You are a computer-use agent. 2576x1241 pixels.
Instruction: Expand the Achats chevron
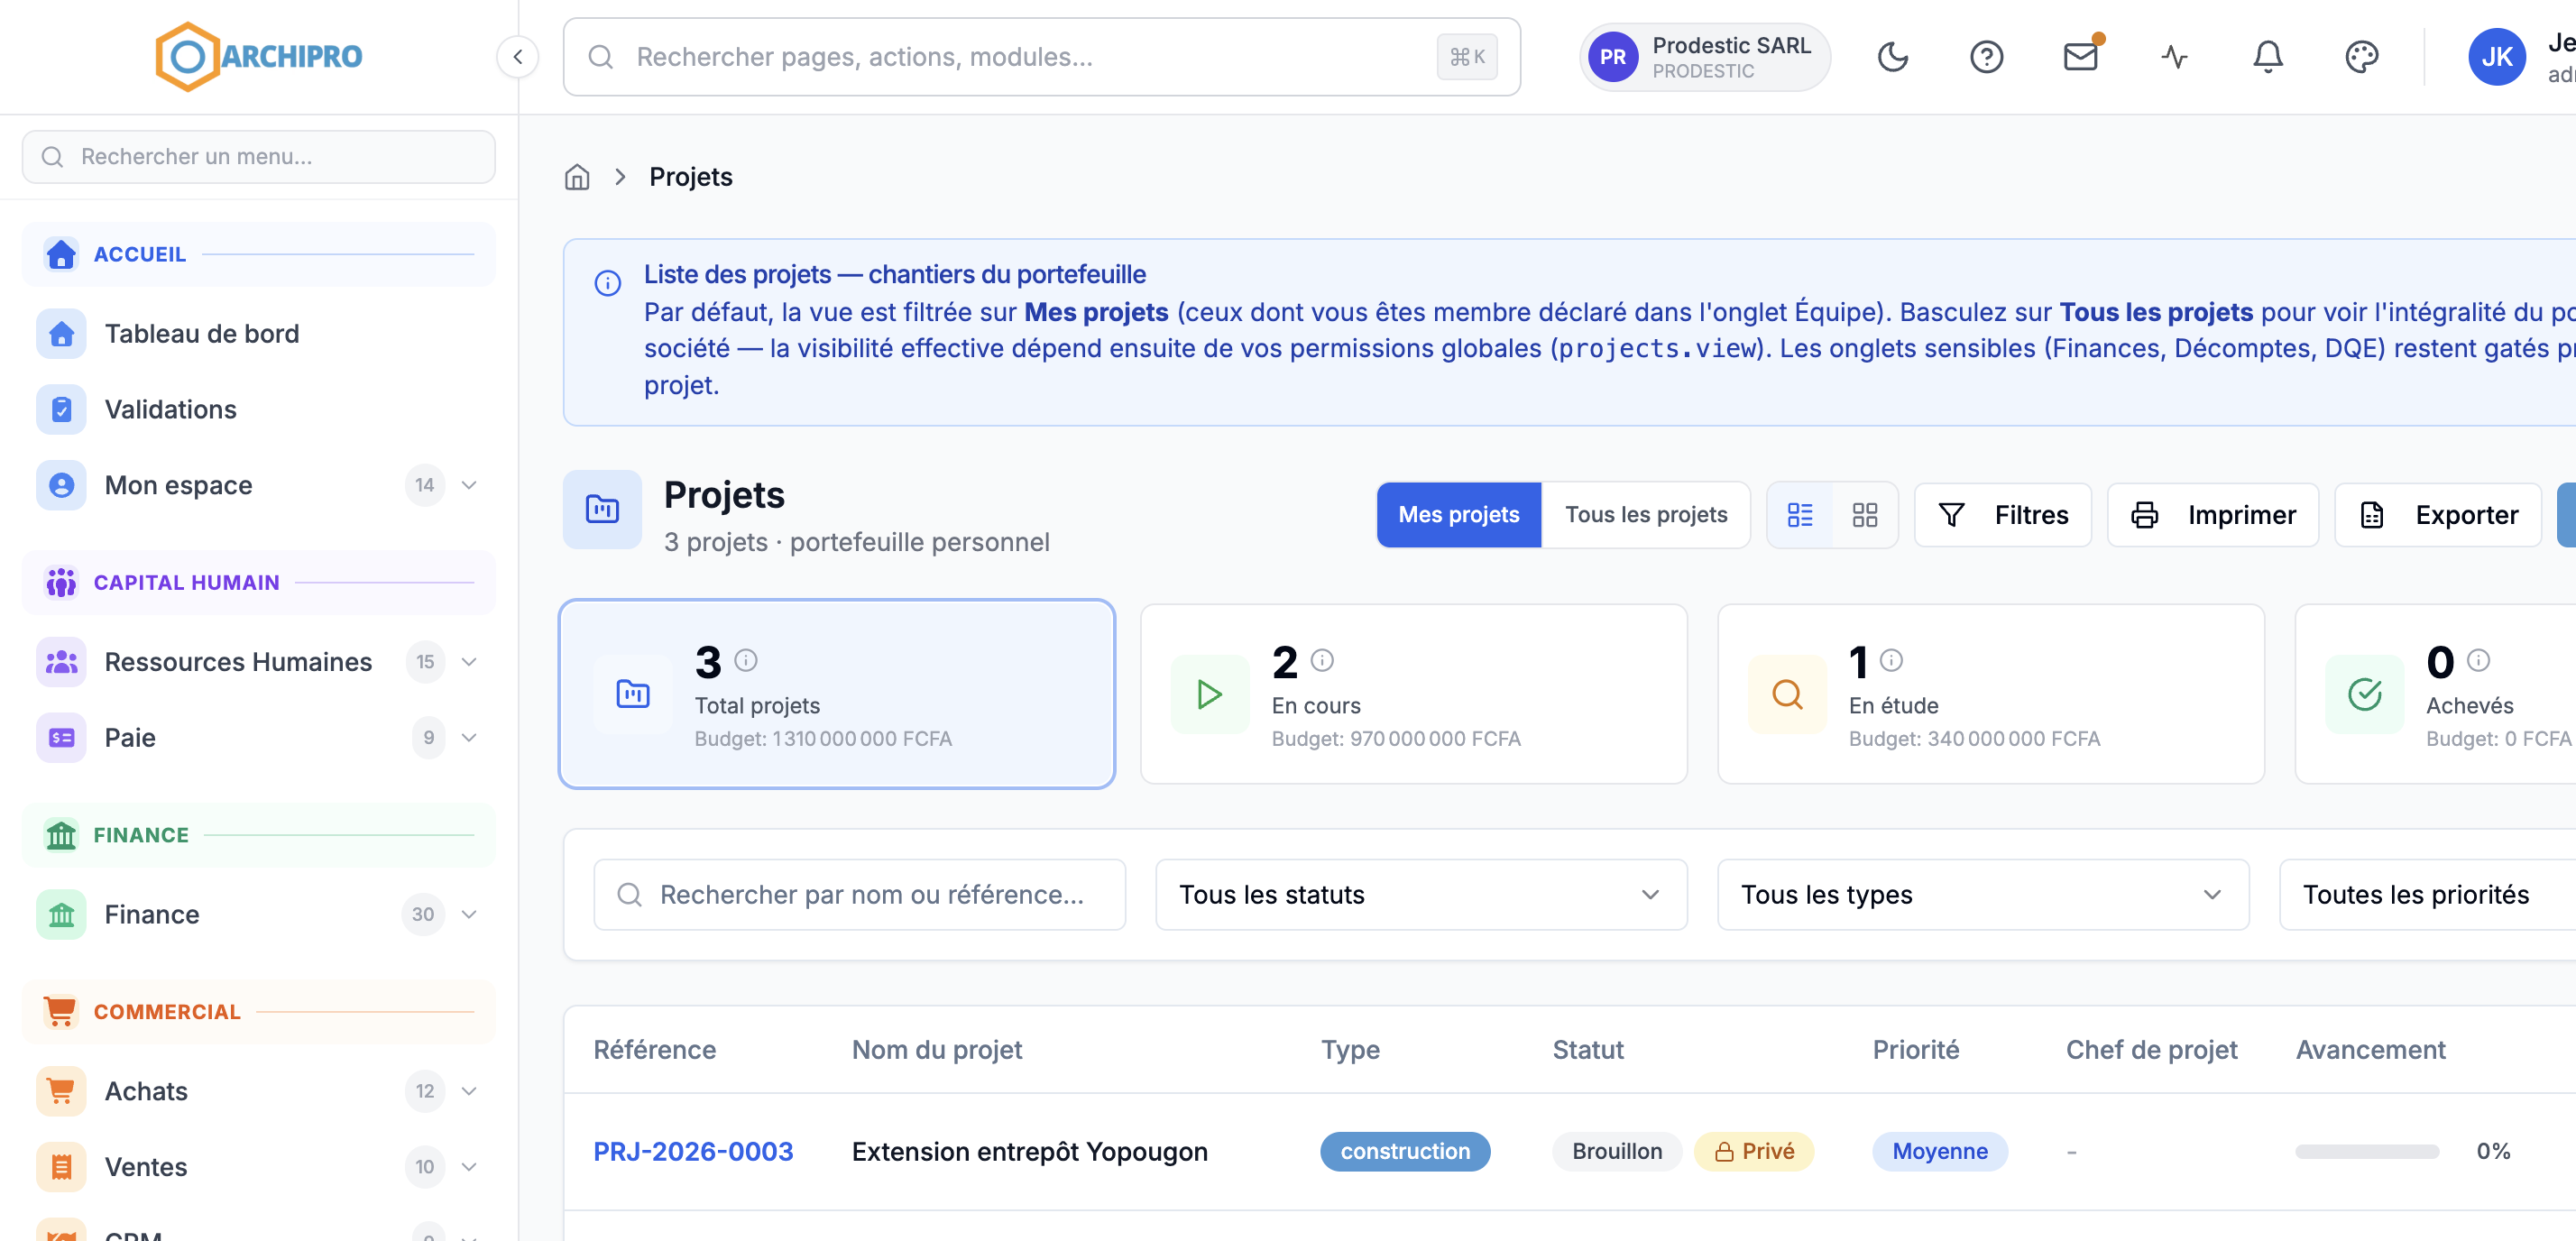click(x=469, y=1091)
